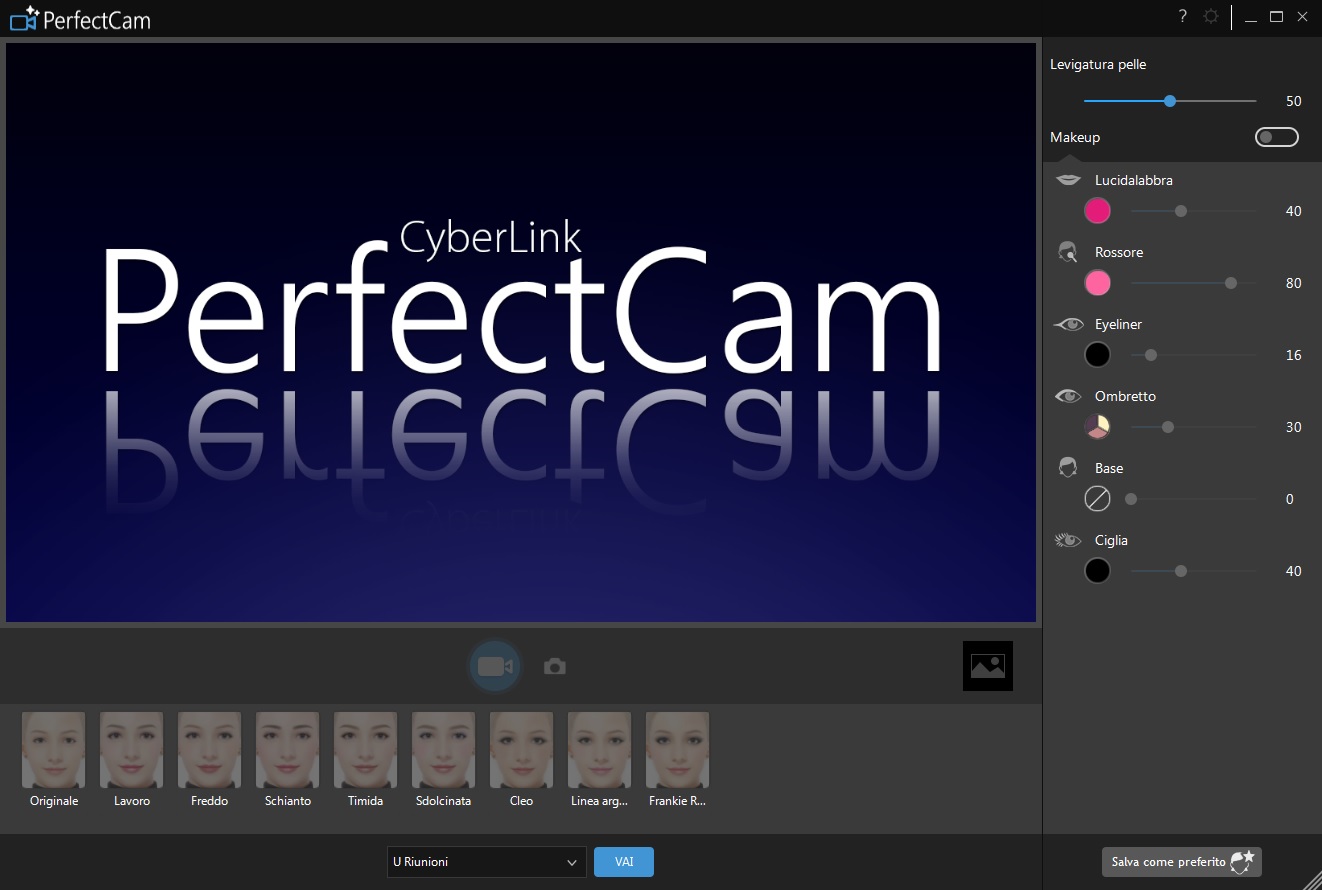
Task: Click the Eyeliner intensity slider handle
Action: coord(1151,355)
